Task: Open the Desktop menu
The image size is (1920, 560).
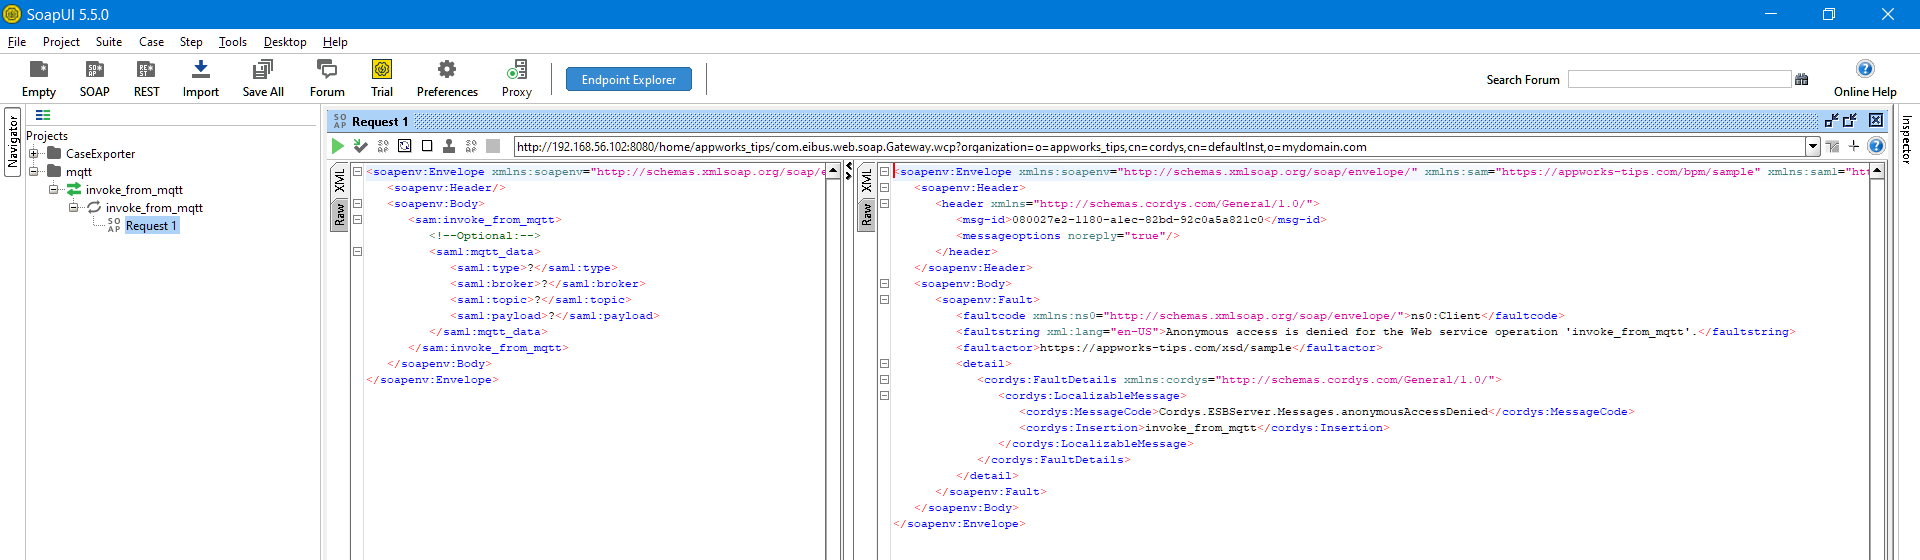Action: point(285,42)
